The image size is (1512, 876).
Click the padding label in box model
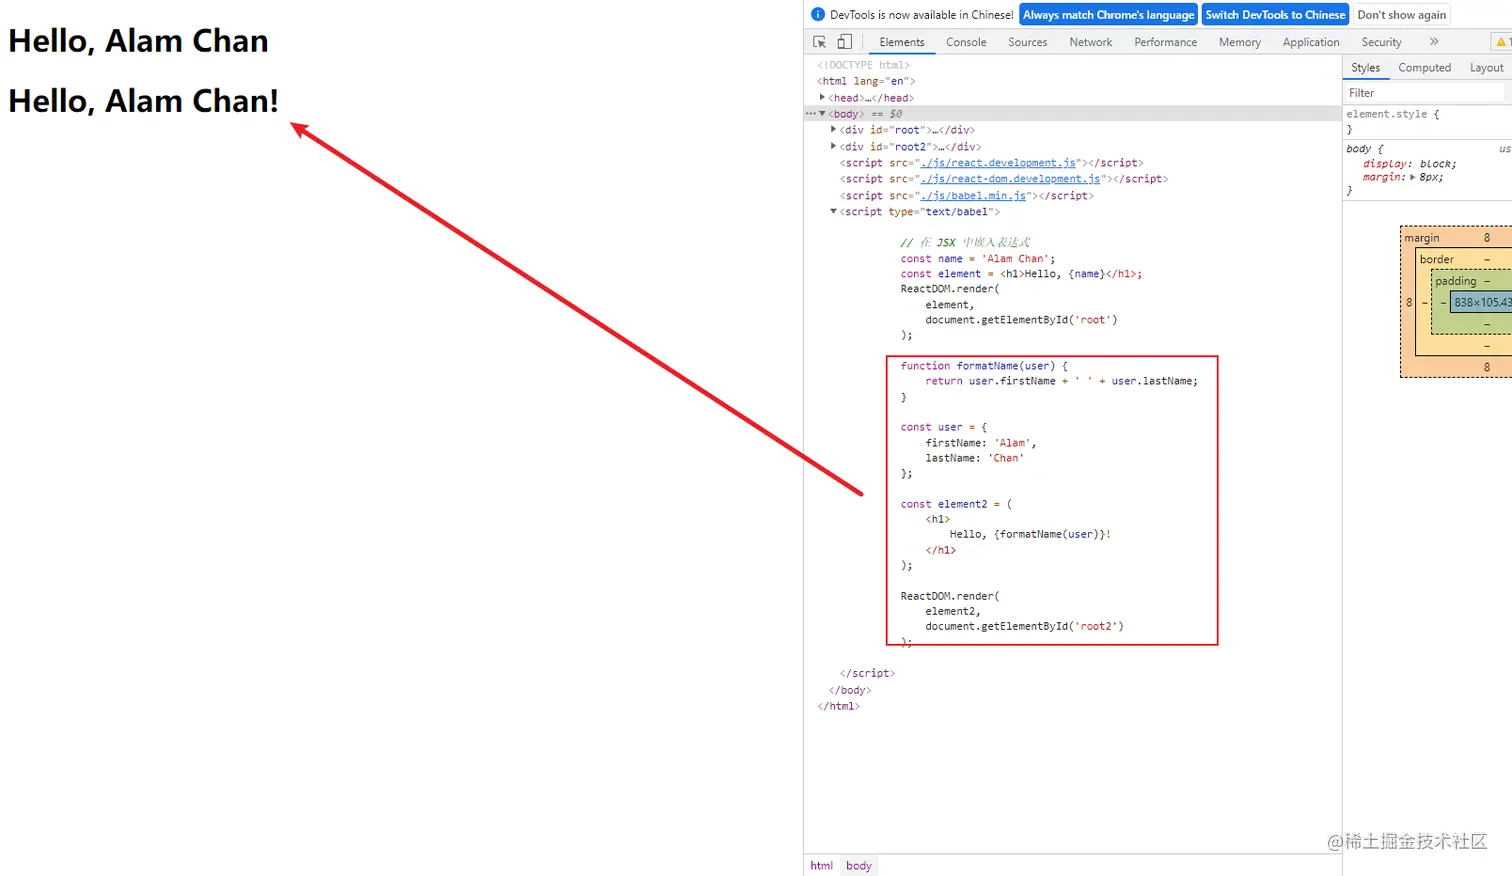[1456, 281]
